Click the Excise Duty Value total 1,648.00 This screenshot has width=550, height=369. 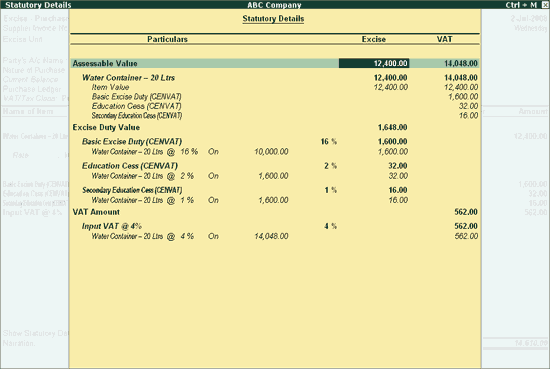pyautogui.click(x=393, y=127)
